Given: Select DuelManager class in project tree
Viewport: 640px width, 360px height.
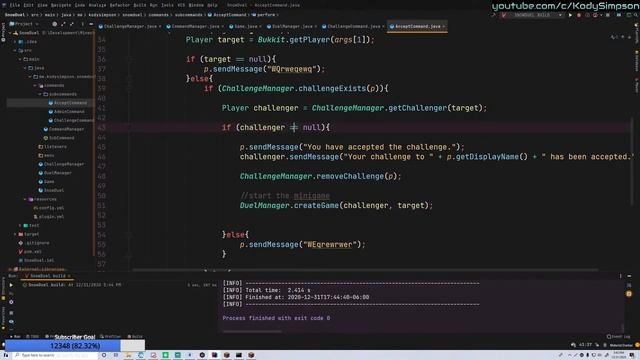Looking at the screenshot, I should pos(55,173).
